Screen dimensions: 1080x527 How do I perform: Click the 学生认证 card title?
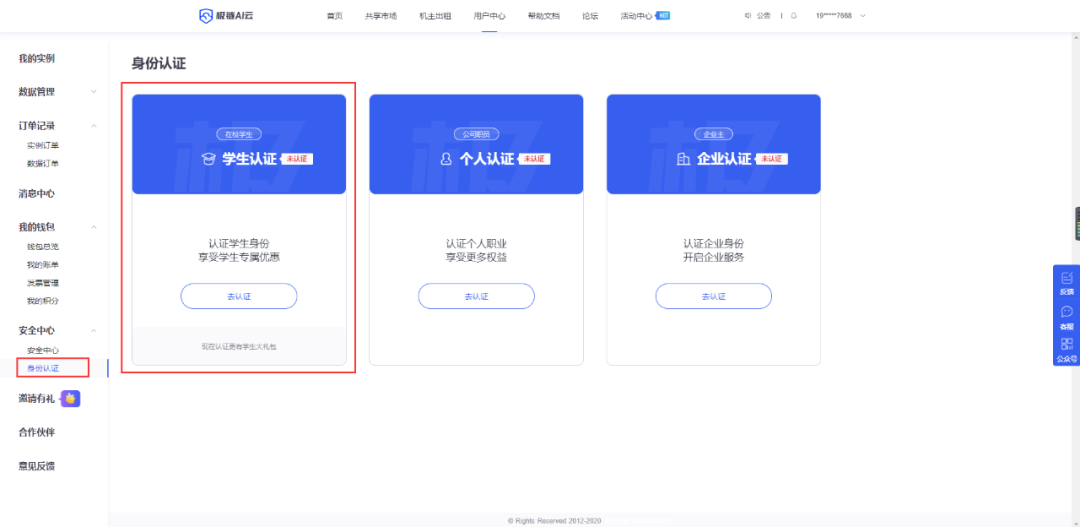click(x=249, y=158)
